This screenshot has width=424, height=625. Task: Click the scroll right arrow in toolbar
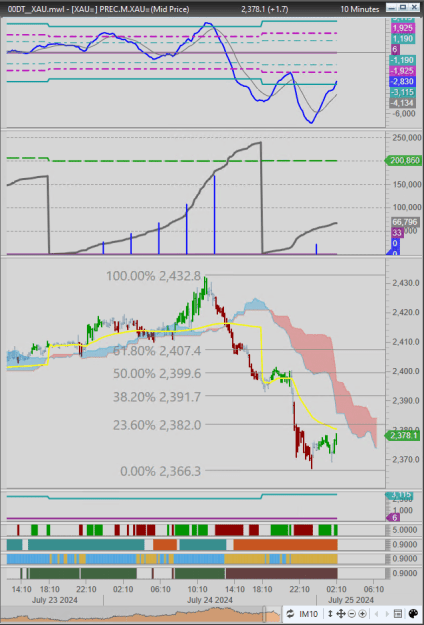[x=387, y=613]
